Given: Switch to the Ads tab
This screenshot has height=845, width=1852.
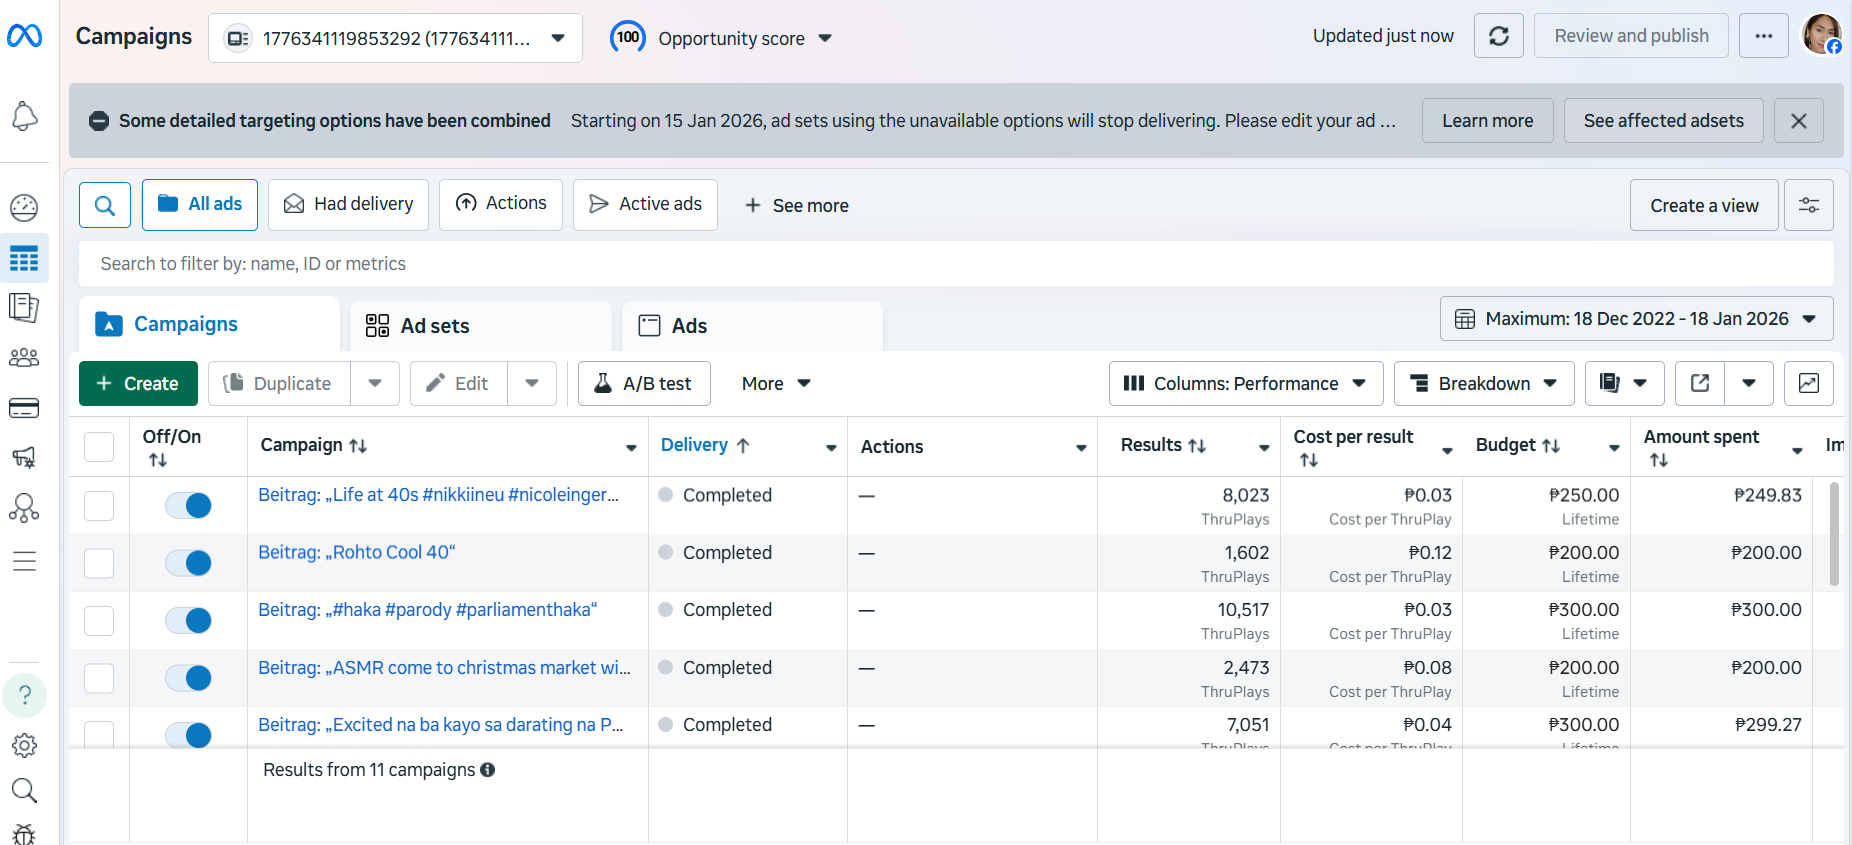Looking at the screenshot, I should 688,326.
